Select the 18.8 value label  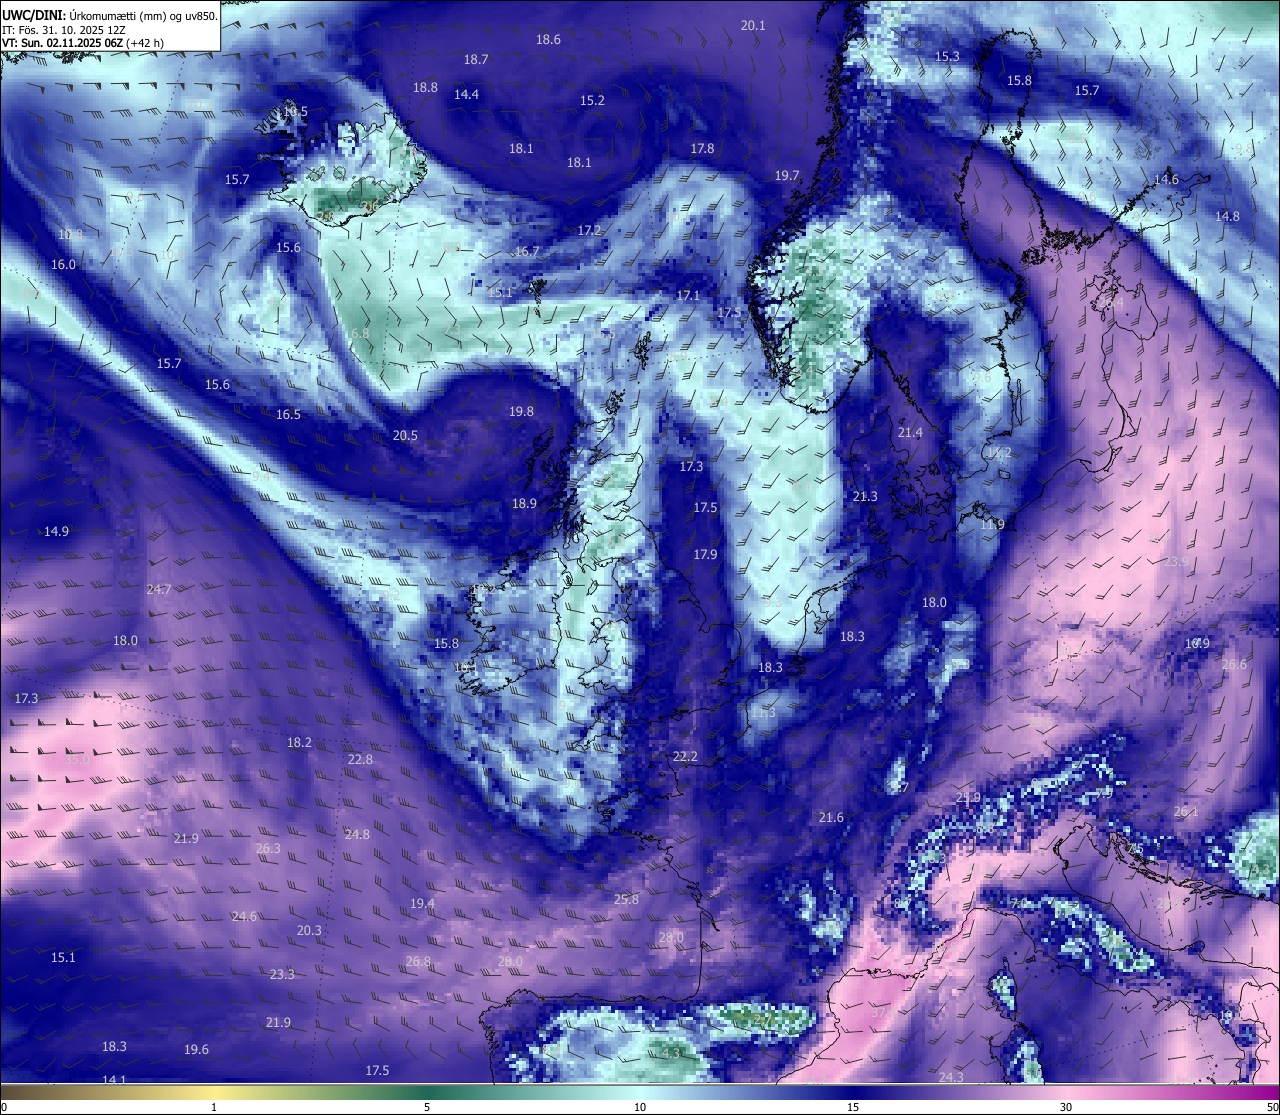pos(426,88)
